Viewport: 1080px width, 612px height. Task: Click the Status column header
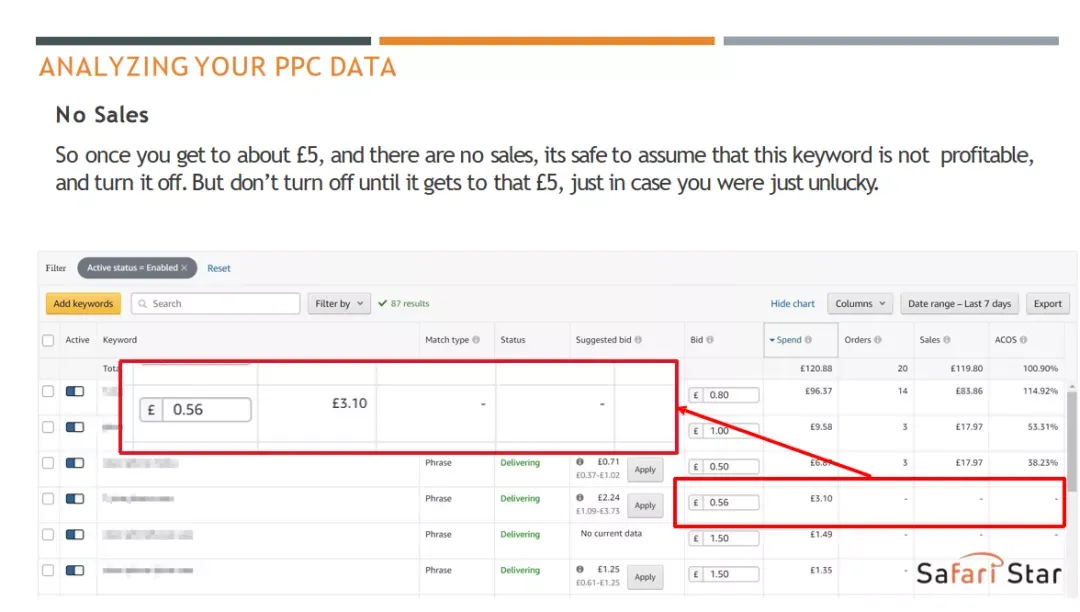(512, 340)
